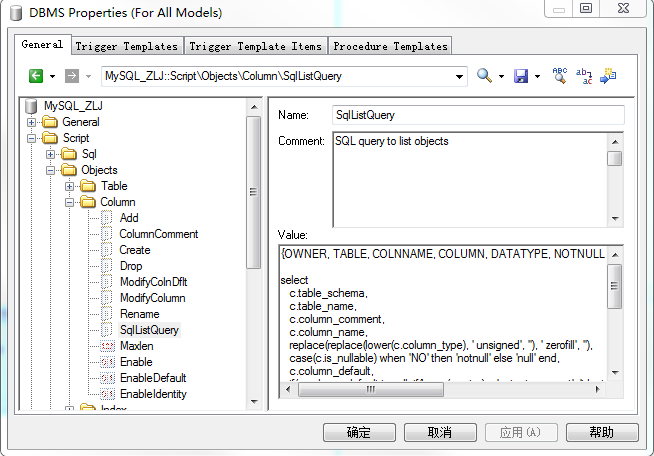Select the Enable tree item
This screenshot has width=654, height=456.
point(136,362)
